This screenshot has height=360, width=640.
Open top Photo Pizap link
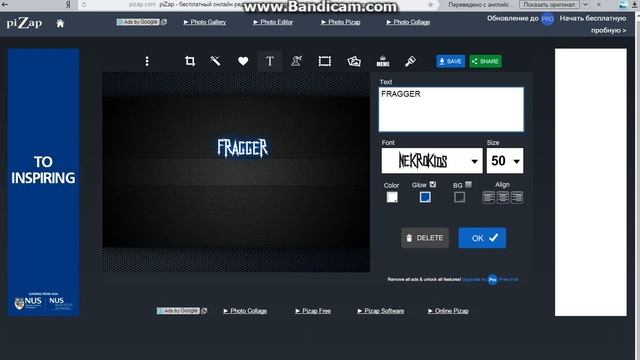341,22
